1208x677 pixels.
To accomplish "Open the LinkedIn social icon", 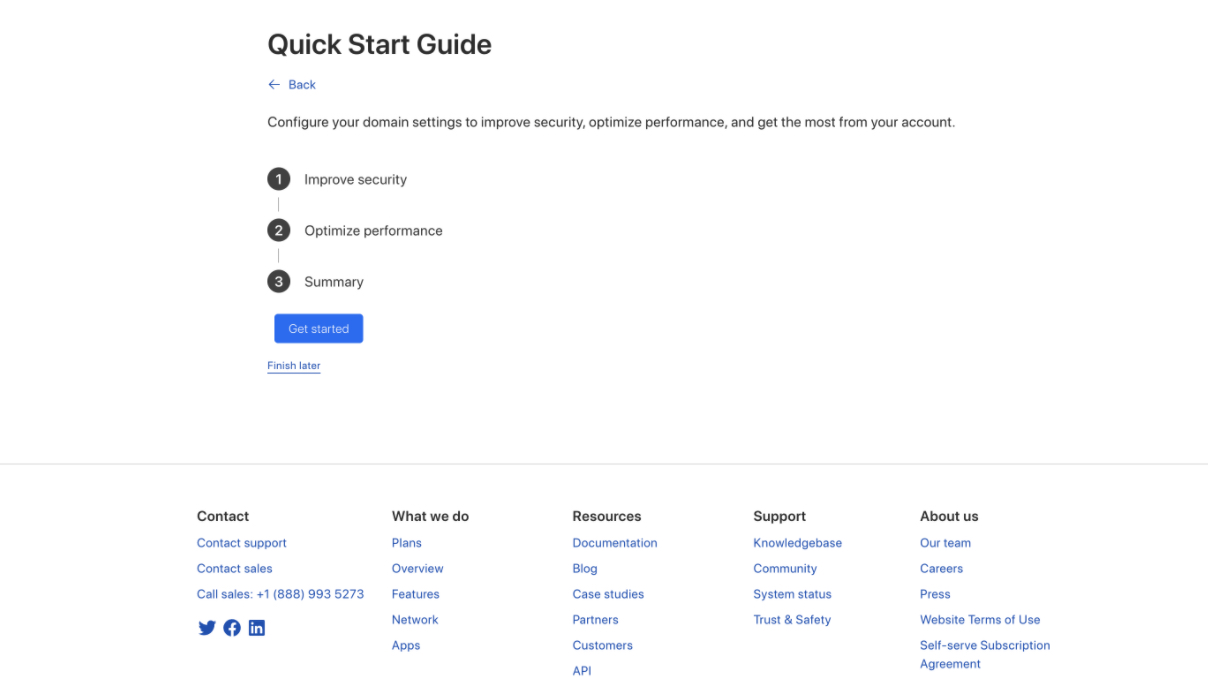I will tap(257, 628).
